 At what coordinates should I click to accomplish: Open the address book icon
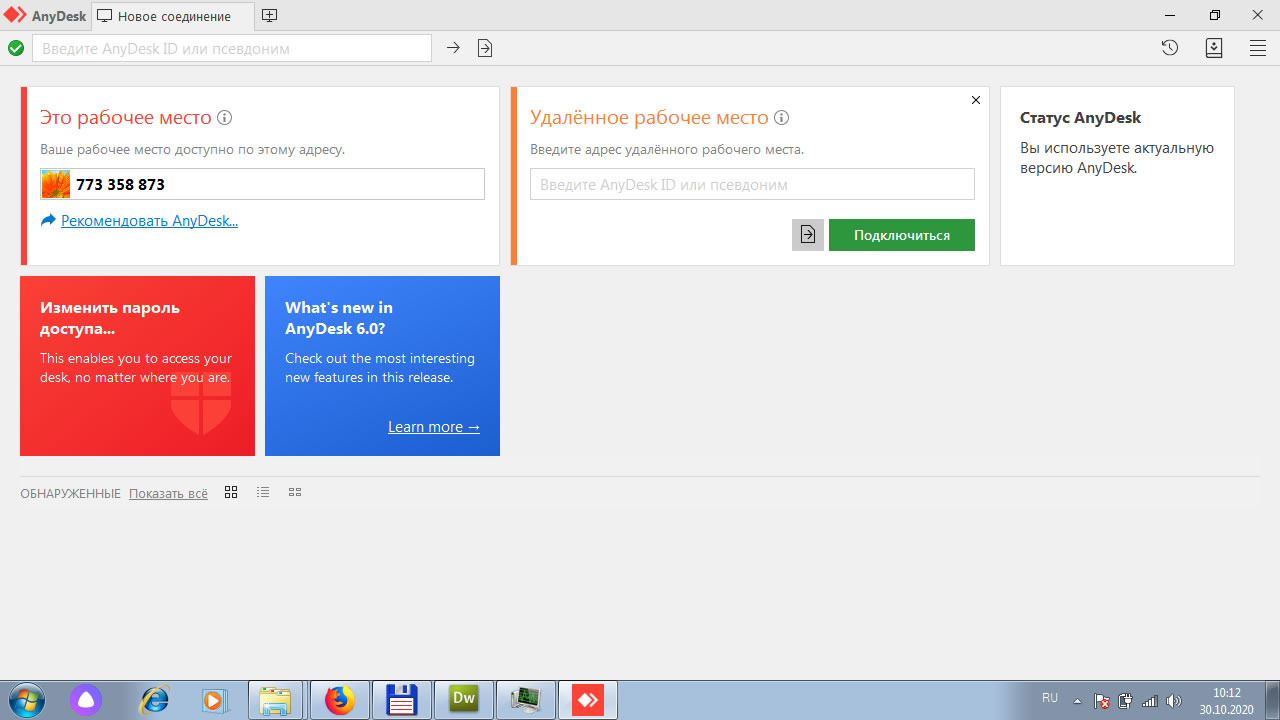coord(1214,47)
